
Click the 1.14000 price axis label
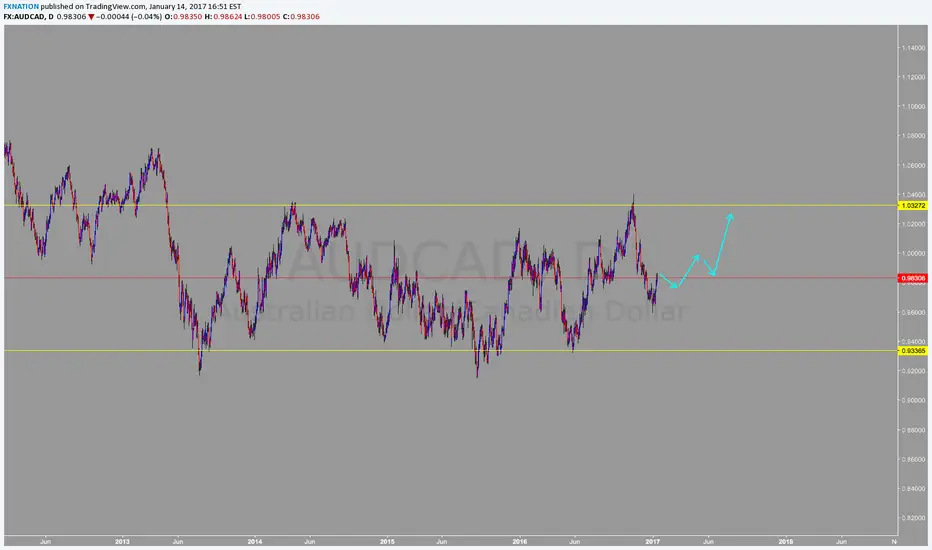(x=915, y=48)
